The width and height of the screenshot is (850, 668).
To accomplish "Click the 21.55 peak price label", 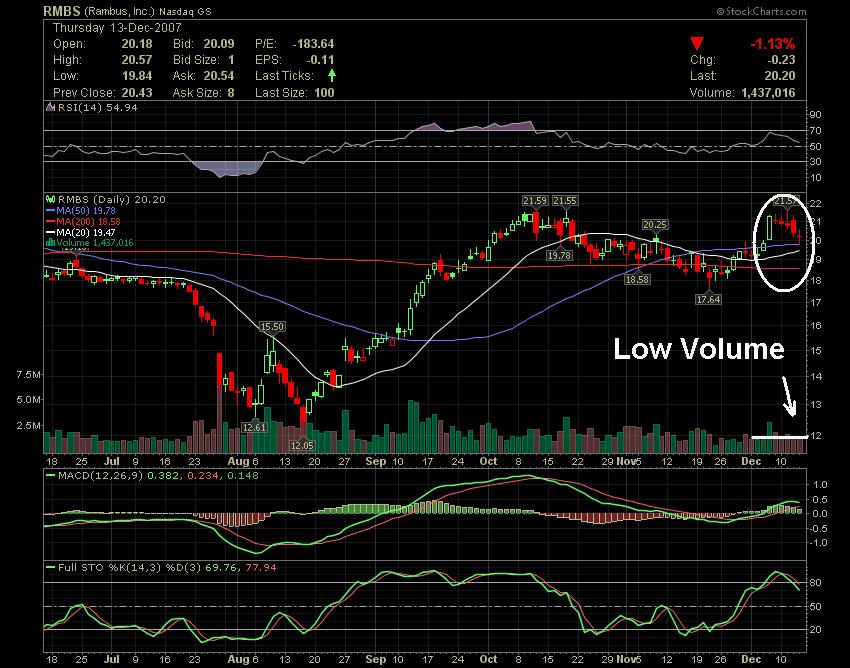I will click(x=564, y=201).
